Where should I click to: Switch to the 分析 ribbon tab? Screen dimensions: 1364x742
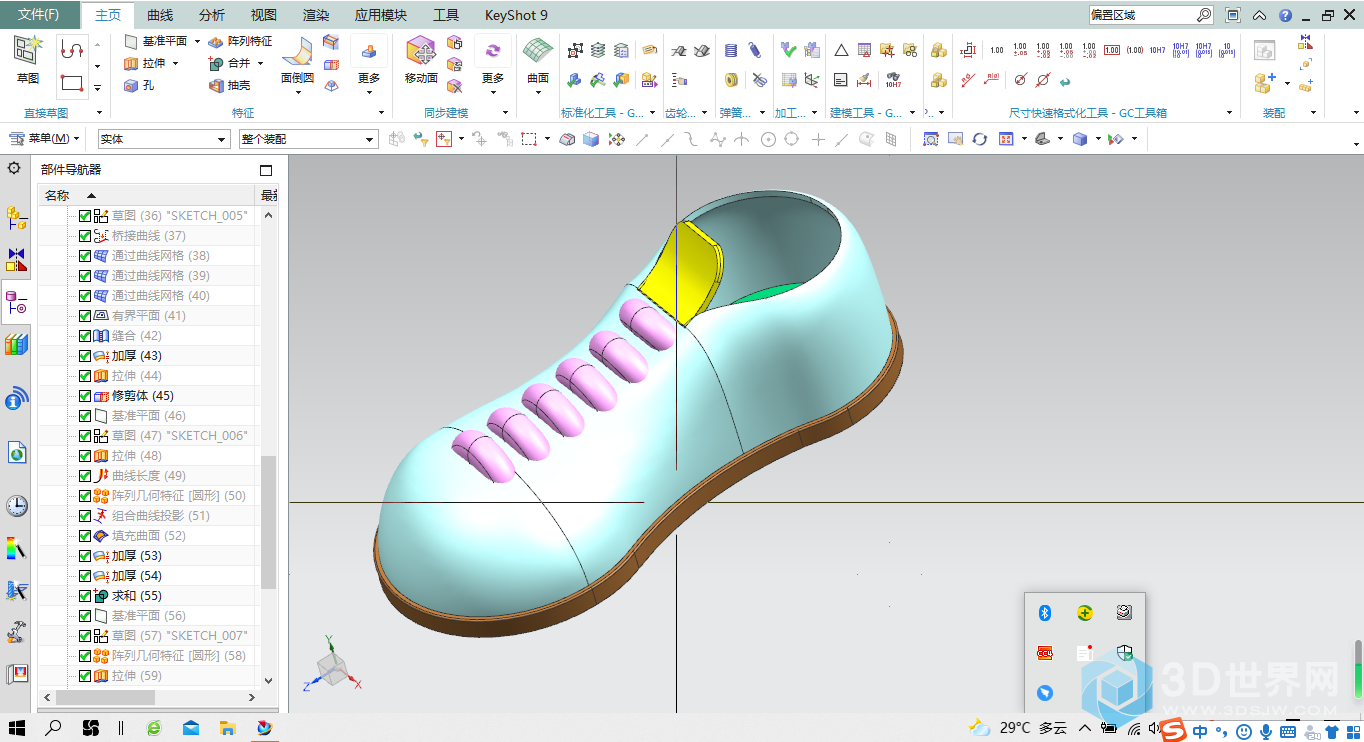(x=212, y=15)
